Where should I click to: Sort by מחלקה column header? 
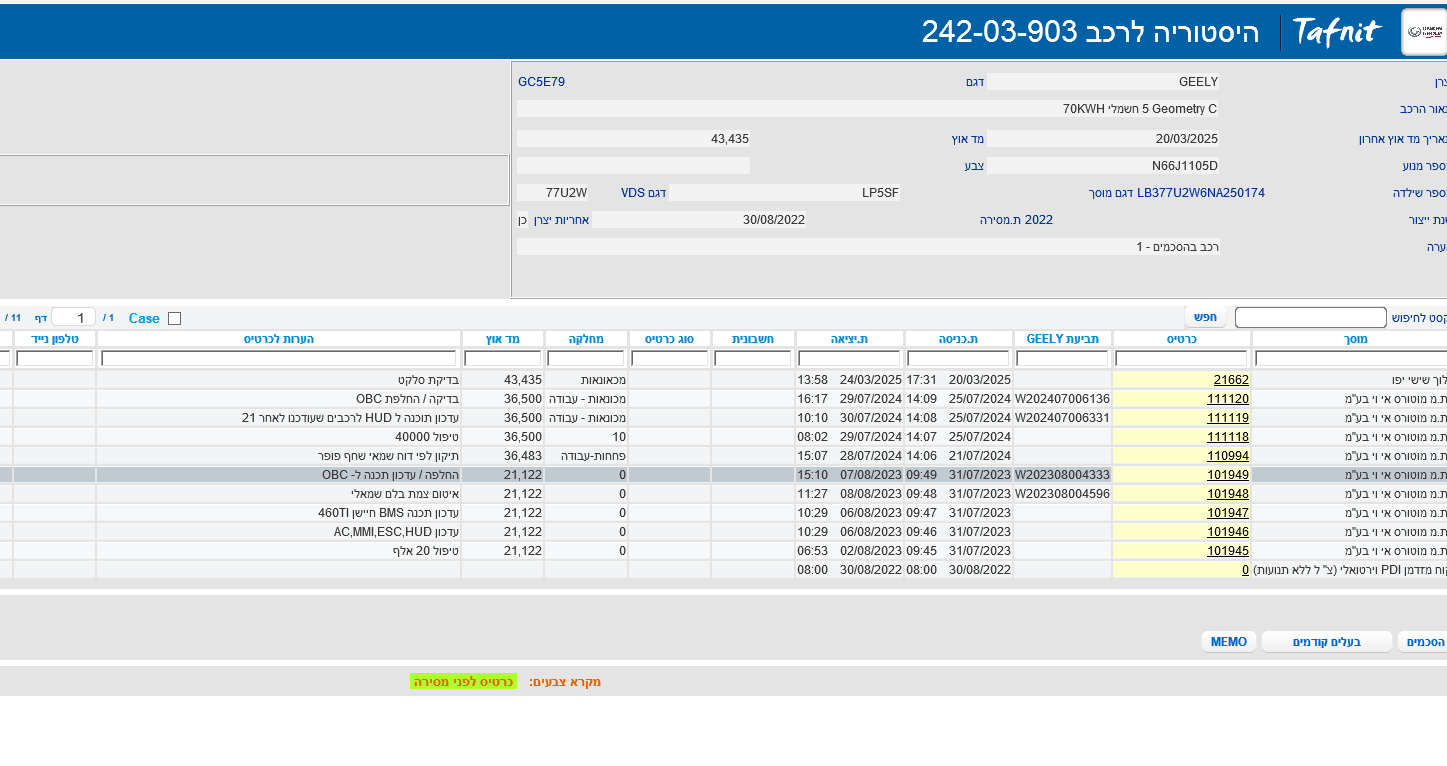586,339
